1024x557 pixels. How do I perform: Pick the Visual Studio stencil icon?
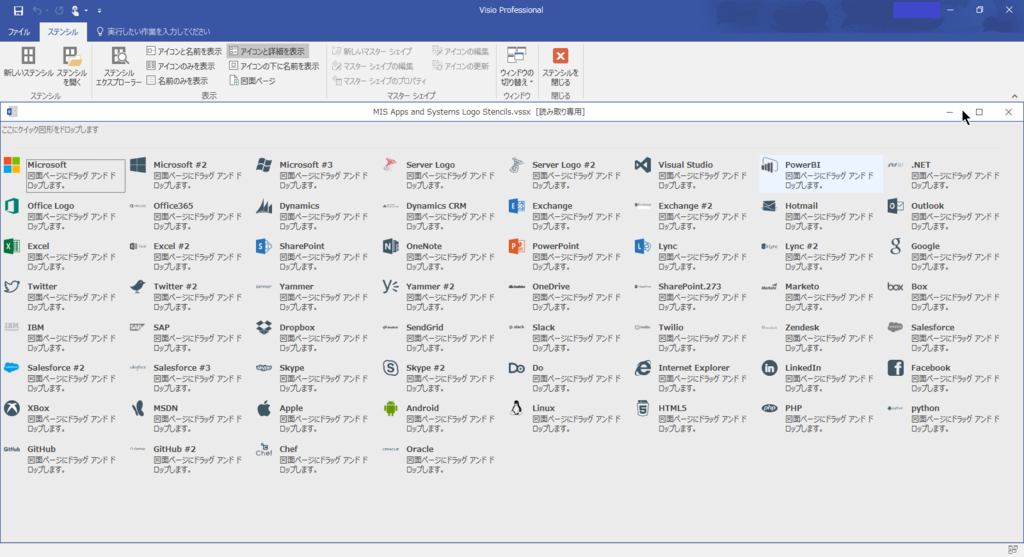(643, 165)
